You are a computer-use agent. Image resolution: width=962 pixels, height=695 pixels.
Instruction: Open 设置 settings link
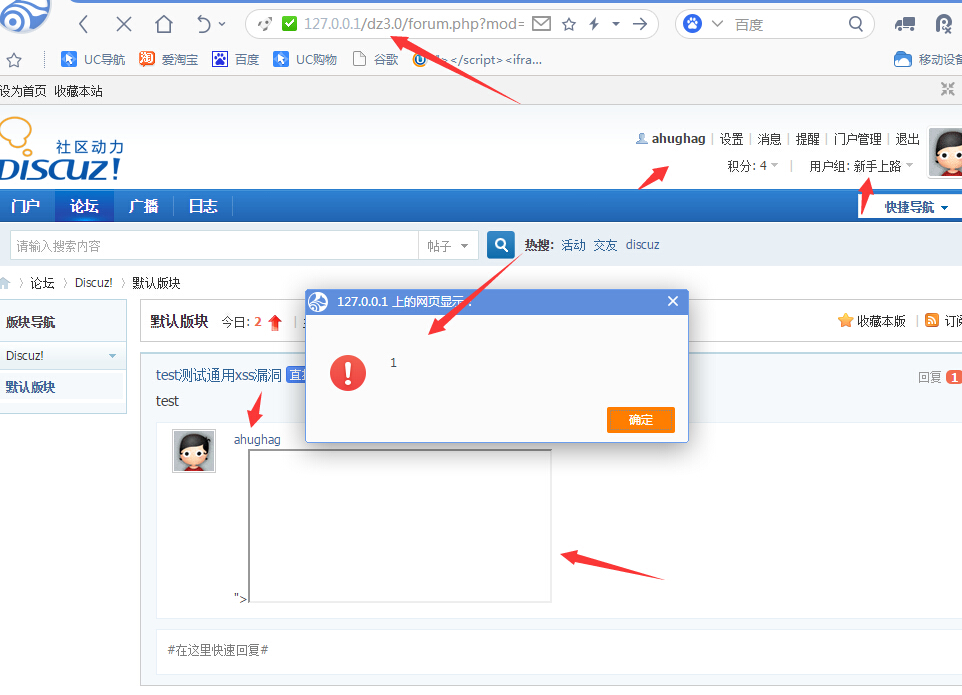coord(731,139)
